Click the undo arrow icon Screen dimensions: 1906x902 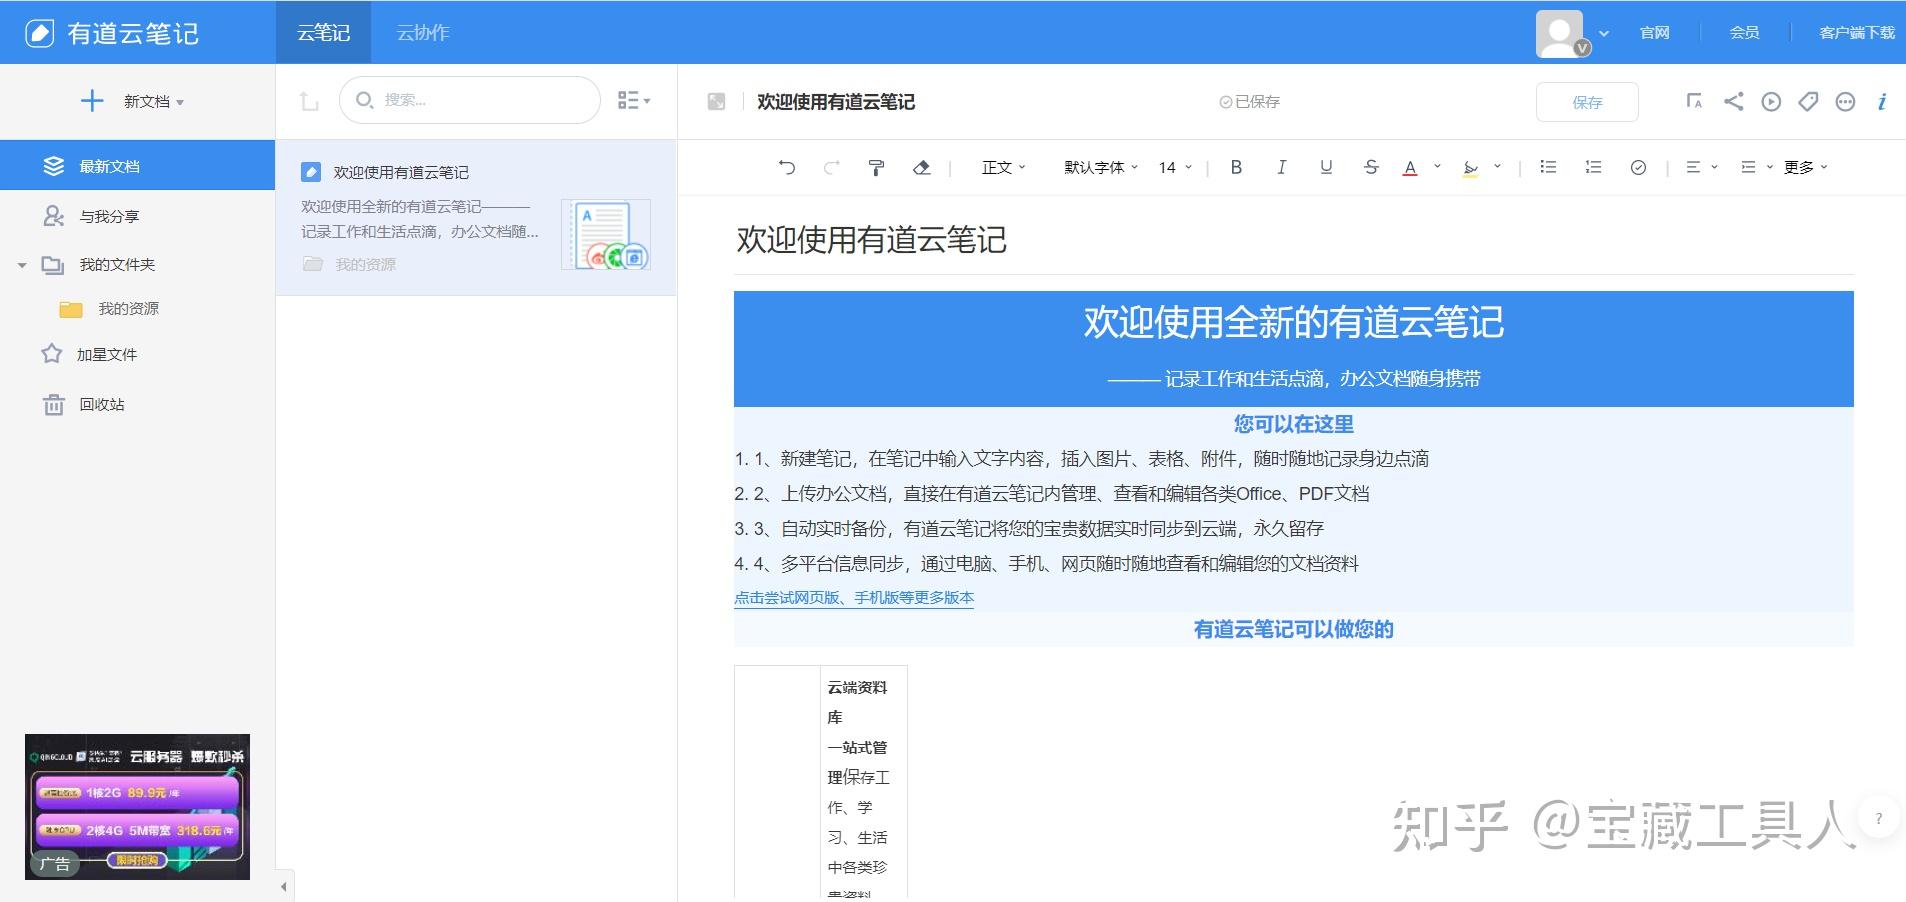787,167
